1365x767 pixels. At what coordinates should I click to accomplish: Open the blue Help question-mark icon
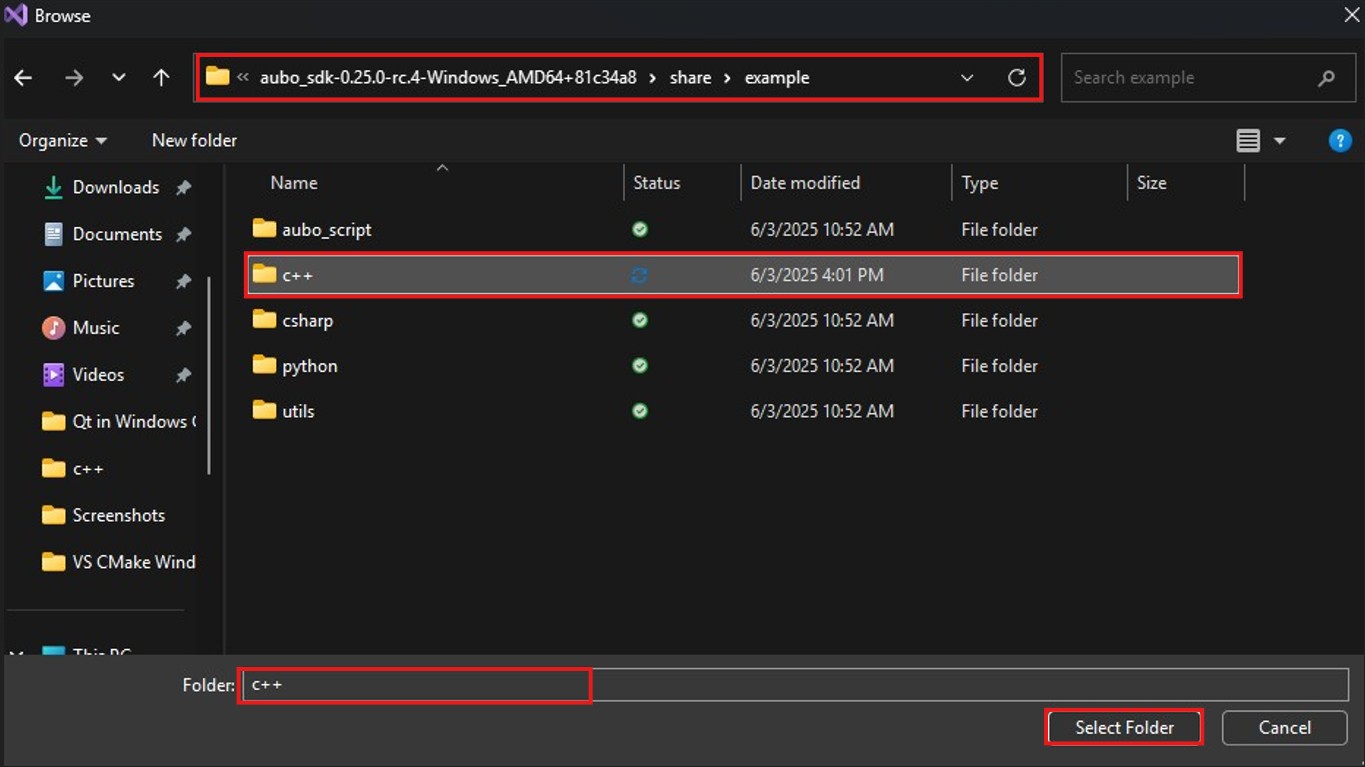(x=1340, y=141)
